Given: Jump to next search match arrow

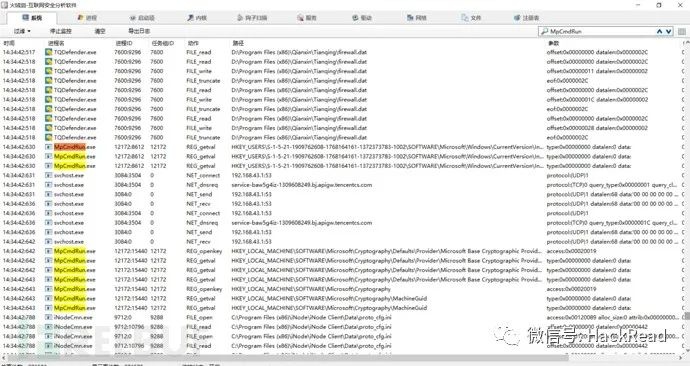Looking at the screenshot, I should pos(668,31).
